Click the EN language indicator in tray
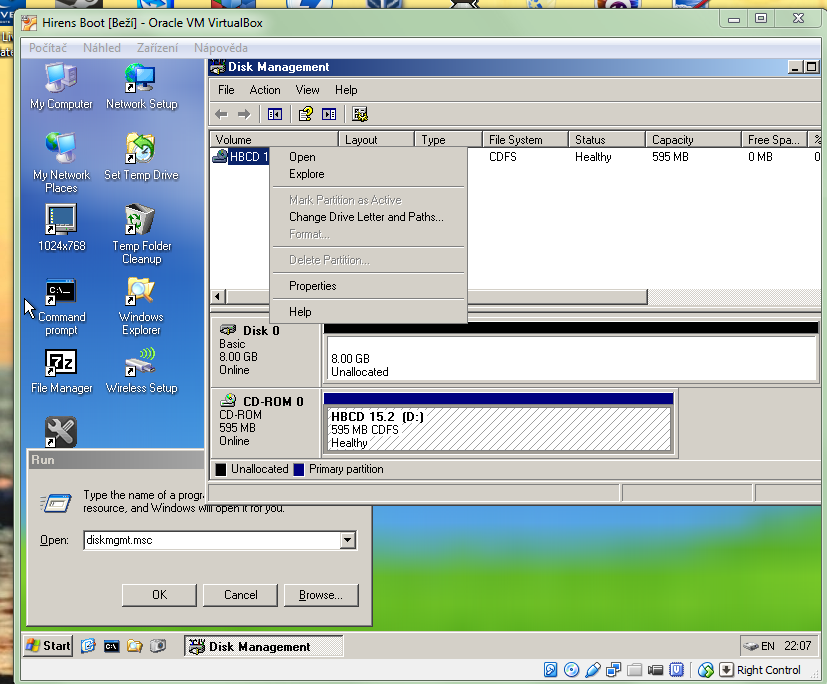The width and height of the screenshot is (827, 684). (x=768, y=646)
